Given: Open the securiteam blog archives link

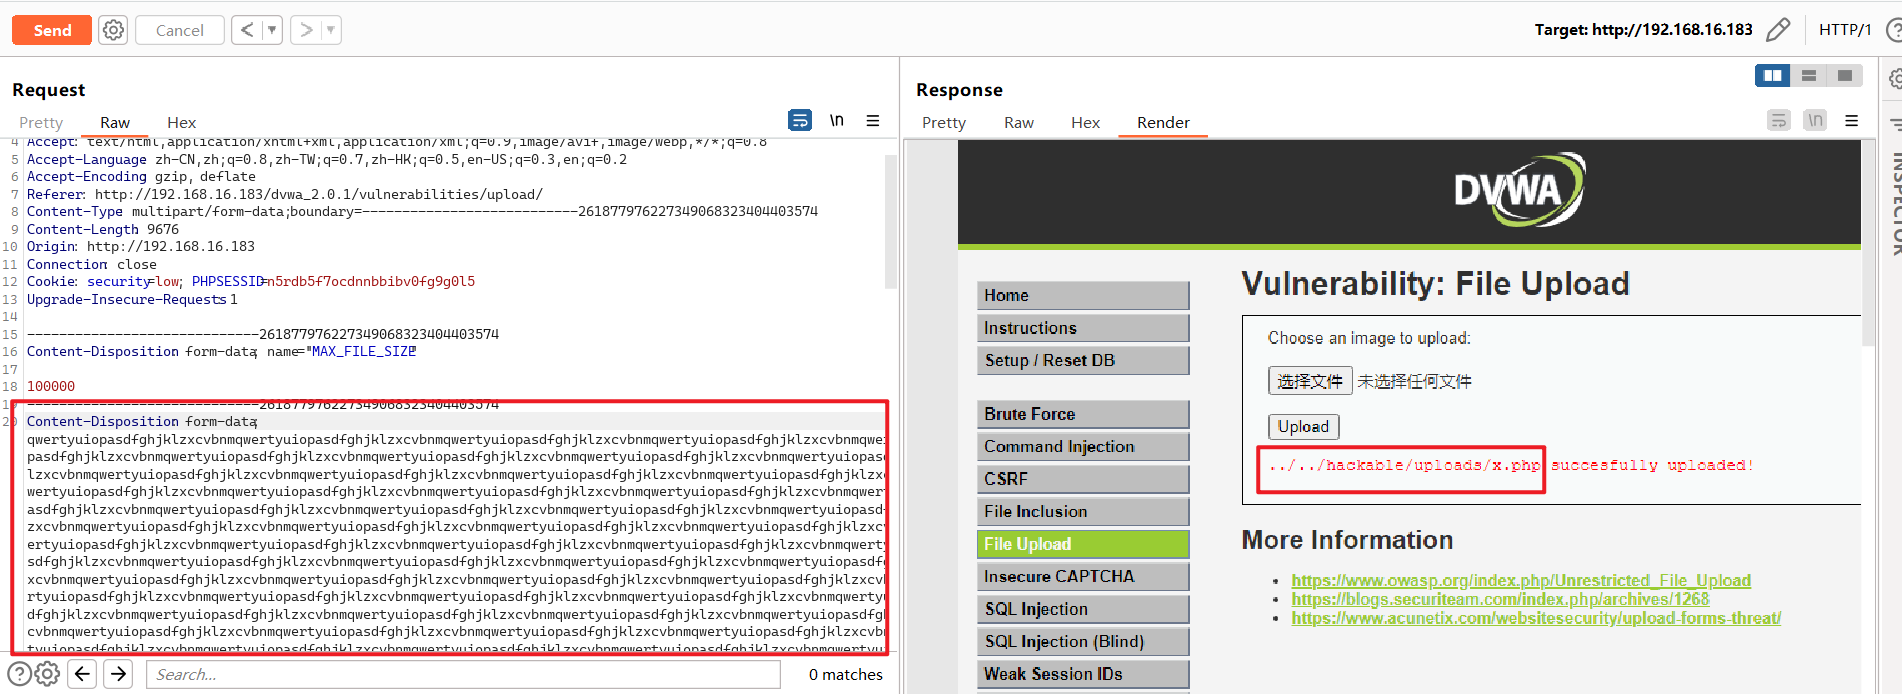Looking at the screenshot, I should pos(1500,599).
